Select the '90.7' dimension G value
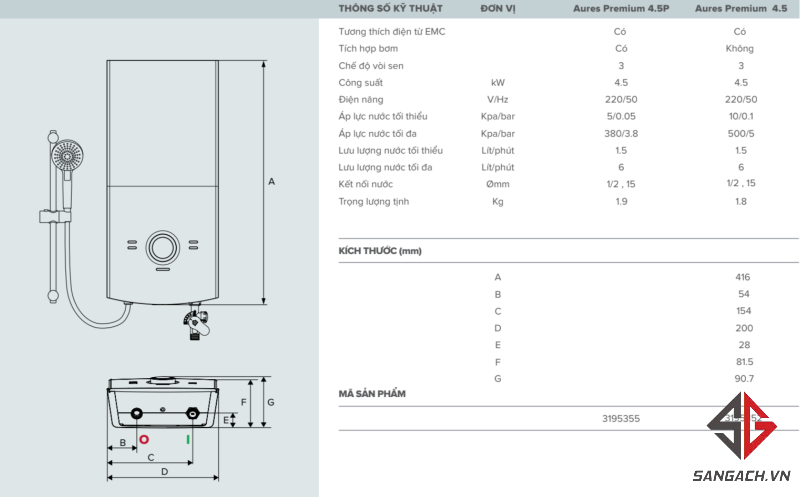Image resolution: width=801 pixels, height=497 pixels. coord(744,379)
